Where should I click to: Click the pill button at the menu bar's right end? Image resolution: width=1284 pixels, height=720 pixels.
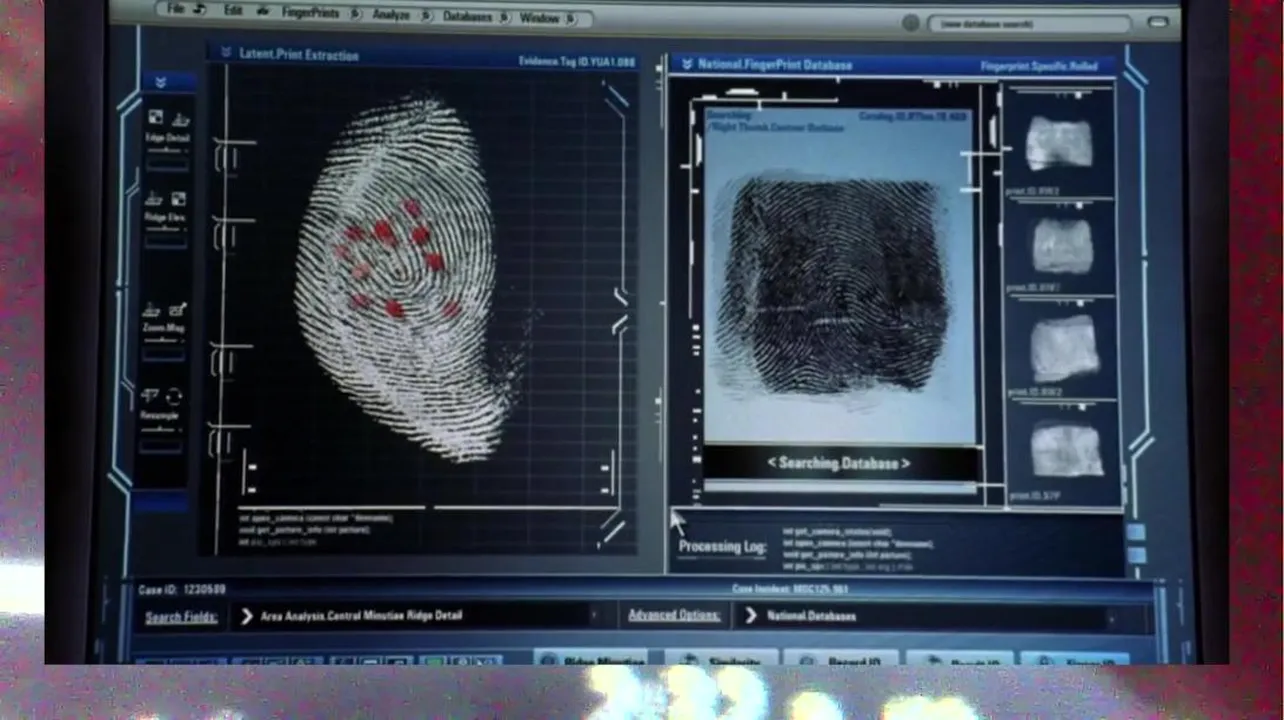point(1158,22)
